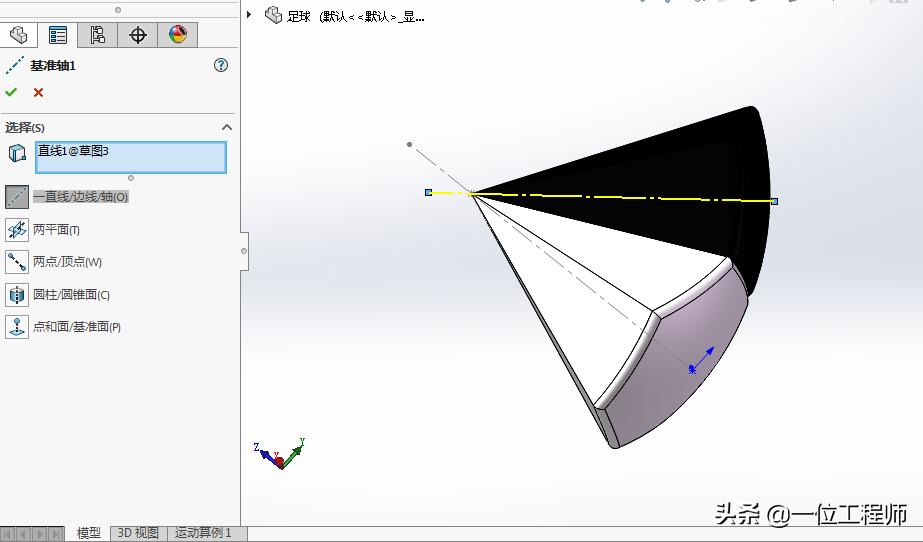Viewport: 923px width, 542px height.
Task: Click the panel collapse handle on divider
Action: [x=244, y=251]
